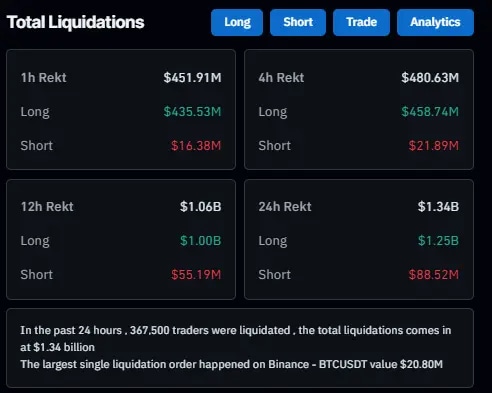
Task: Select the 24h Rekt total $1.34B
Action: pos(438,207)
